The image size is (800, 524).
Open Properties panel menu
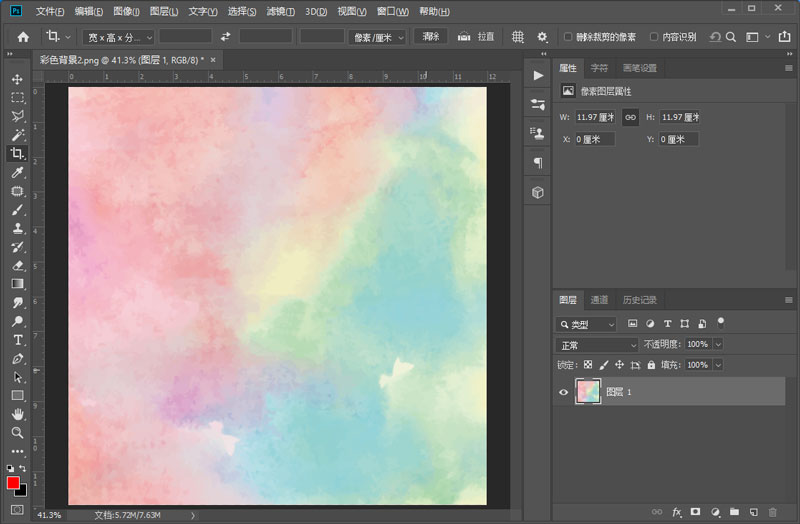click(x=788, y=68)
